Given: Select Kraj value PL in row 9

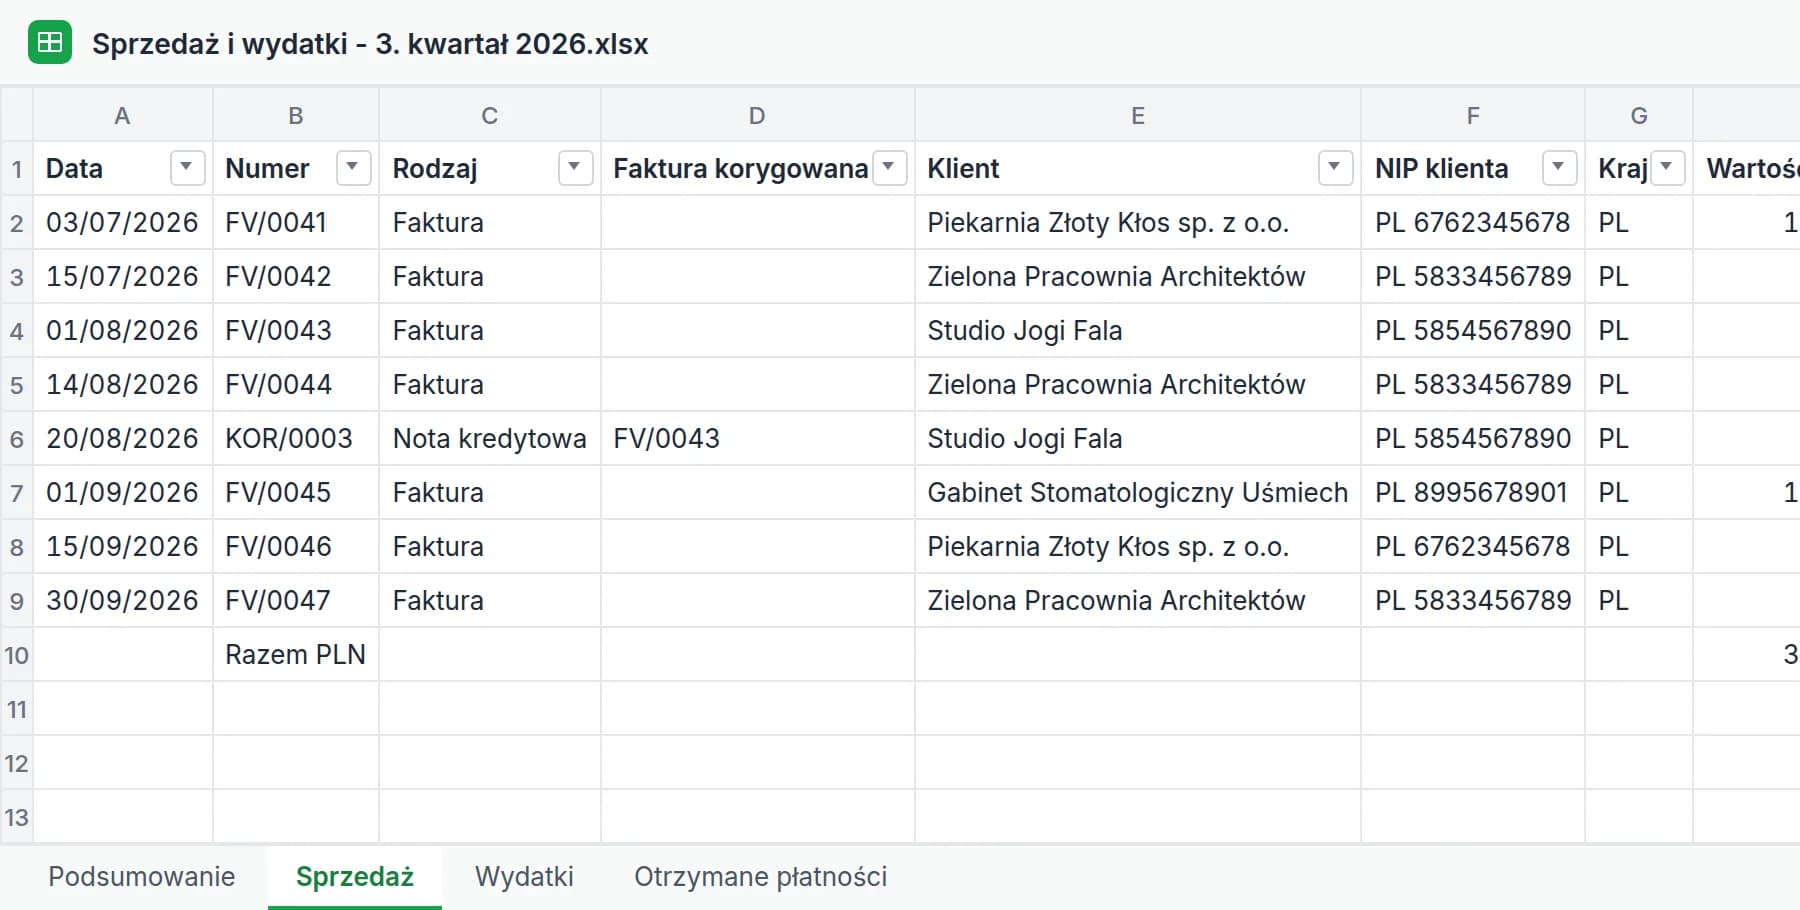Looking at the screenshot, I should (x=1639, y=600).
